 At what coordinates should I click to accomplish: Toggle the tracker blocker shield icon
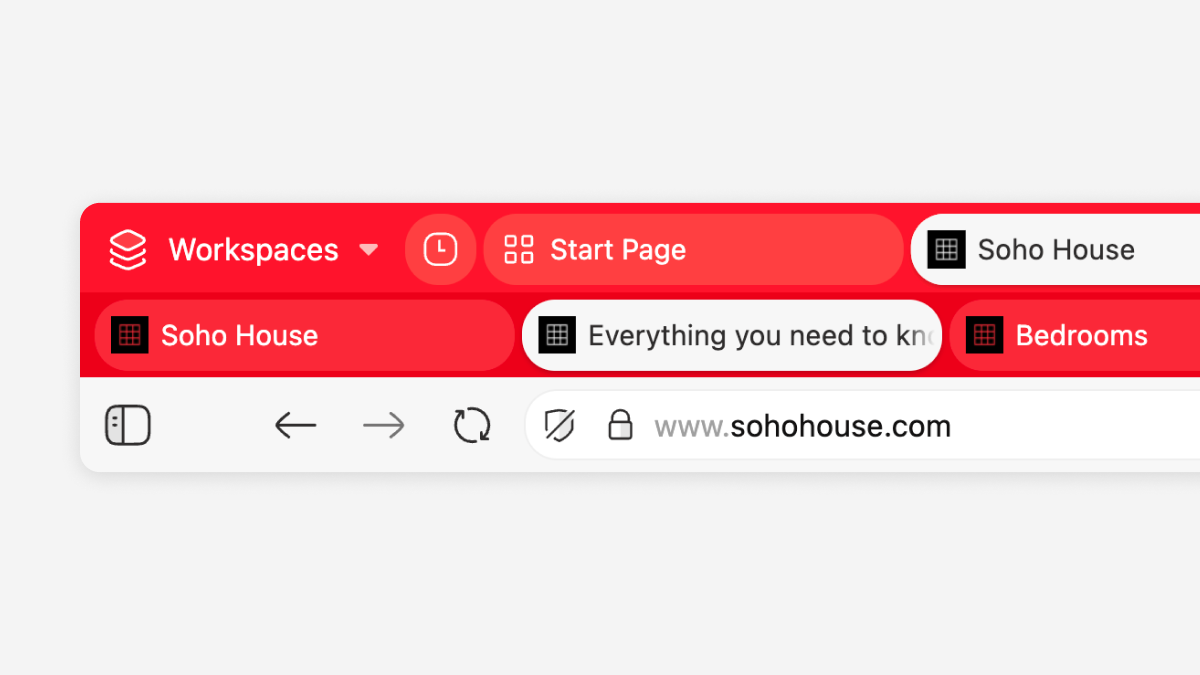click(x=560, y=426)
